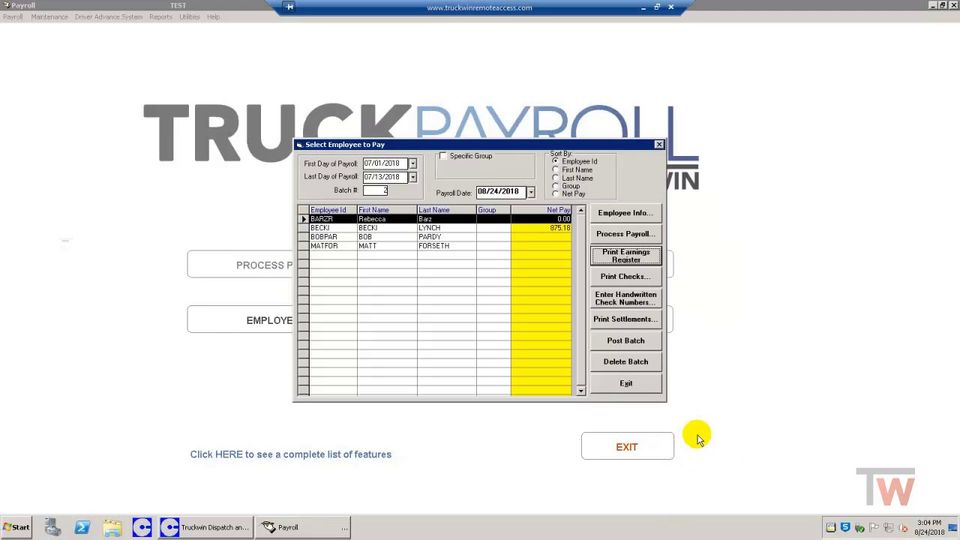Click the Employee Id column header
960x540 pixels.
pyautogui.click(x=333, y=210)
